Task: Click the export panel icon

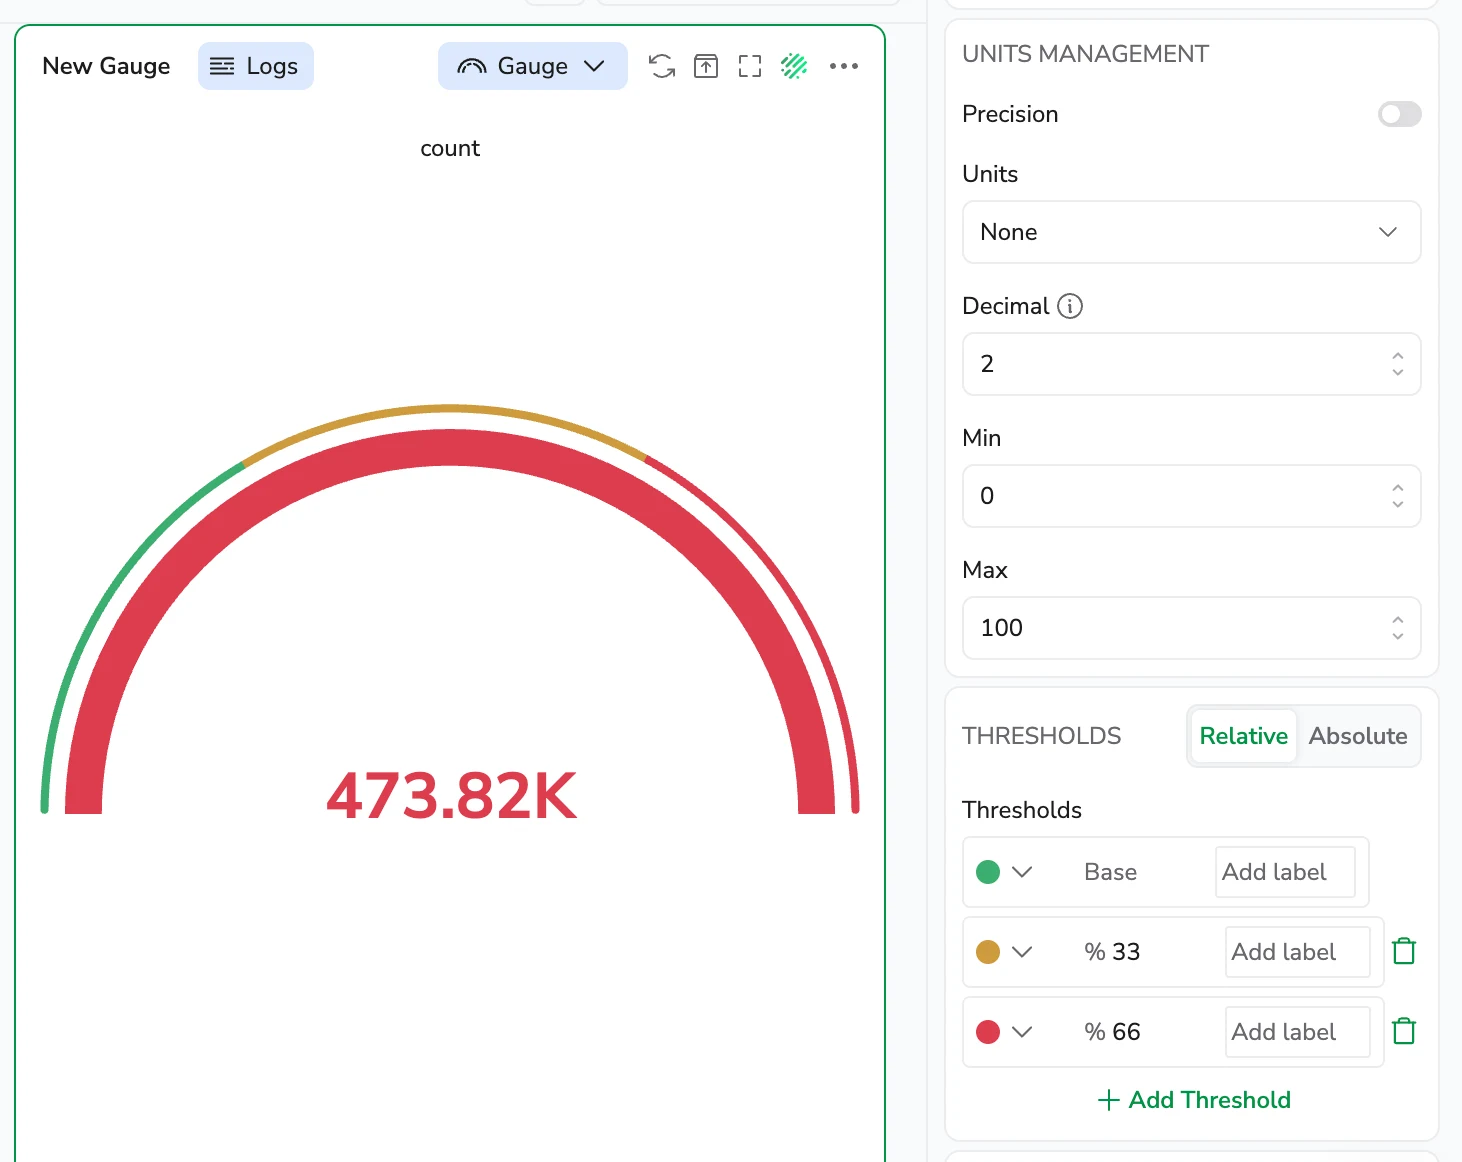Action: point(706,66)
